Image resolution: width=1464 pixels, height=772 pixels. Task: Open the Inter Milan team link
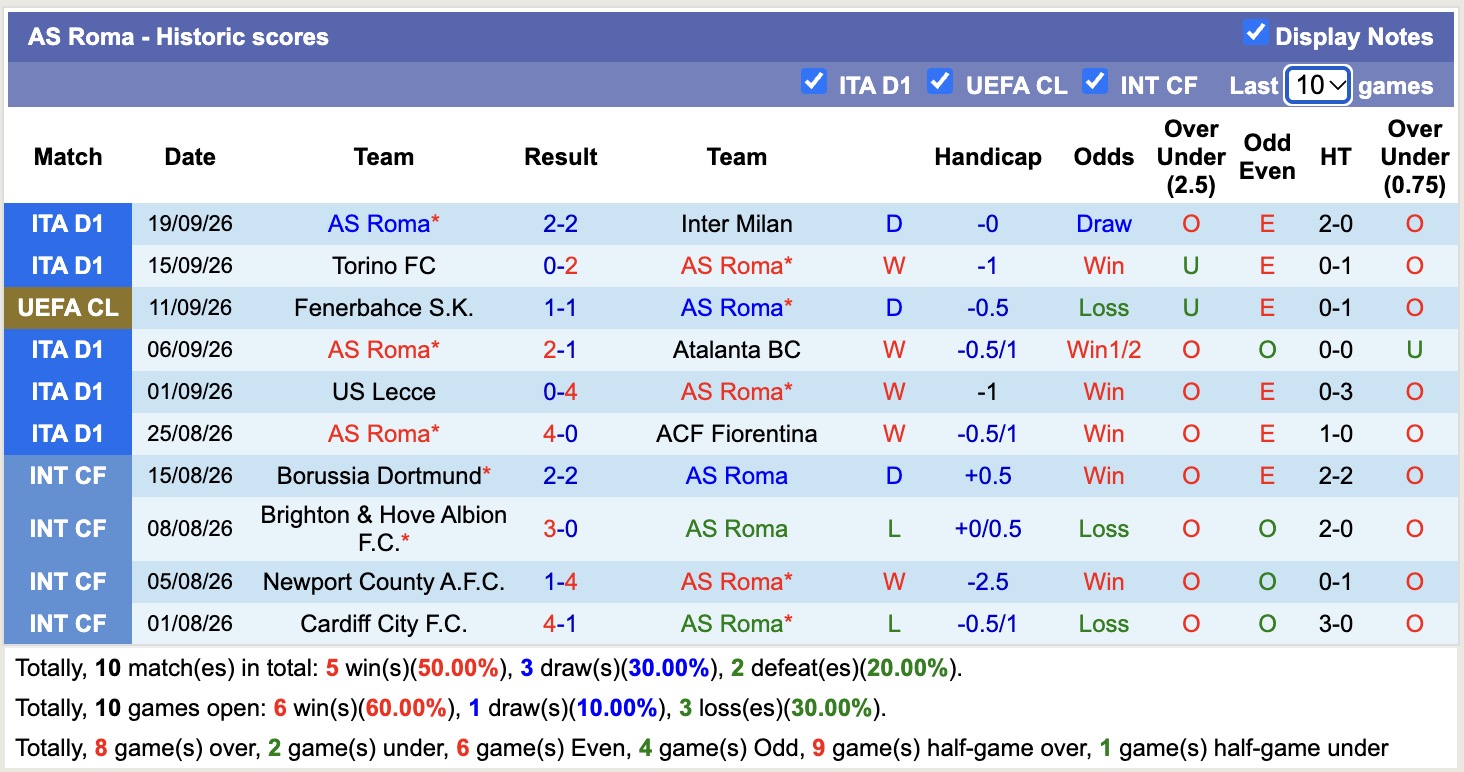point(736,224)
